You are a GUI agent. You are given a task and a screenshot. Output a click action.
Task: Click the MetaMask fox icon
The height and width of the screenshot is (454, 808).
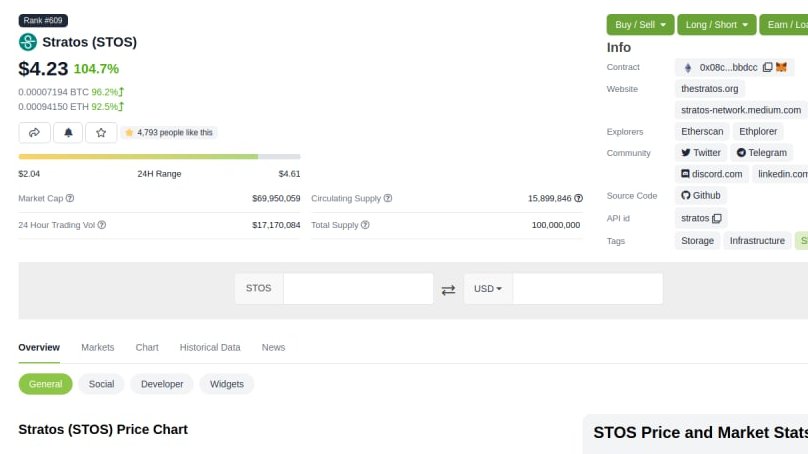781,67
